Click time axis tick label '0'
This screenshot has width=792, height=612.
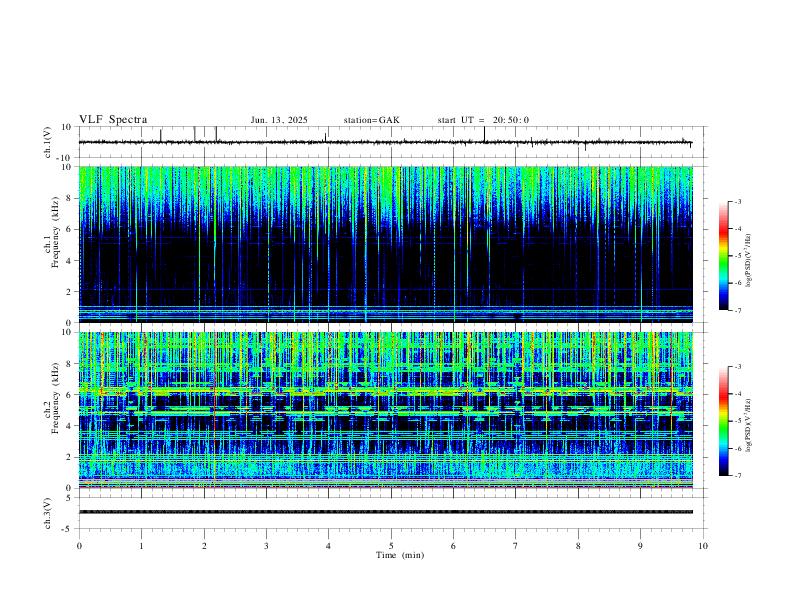(79, 546)
